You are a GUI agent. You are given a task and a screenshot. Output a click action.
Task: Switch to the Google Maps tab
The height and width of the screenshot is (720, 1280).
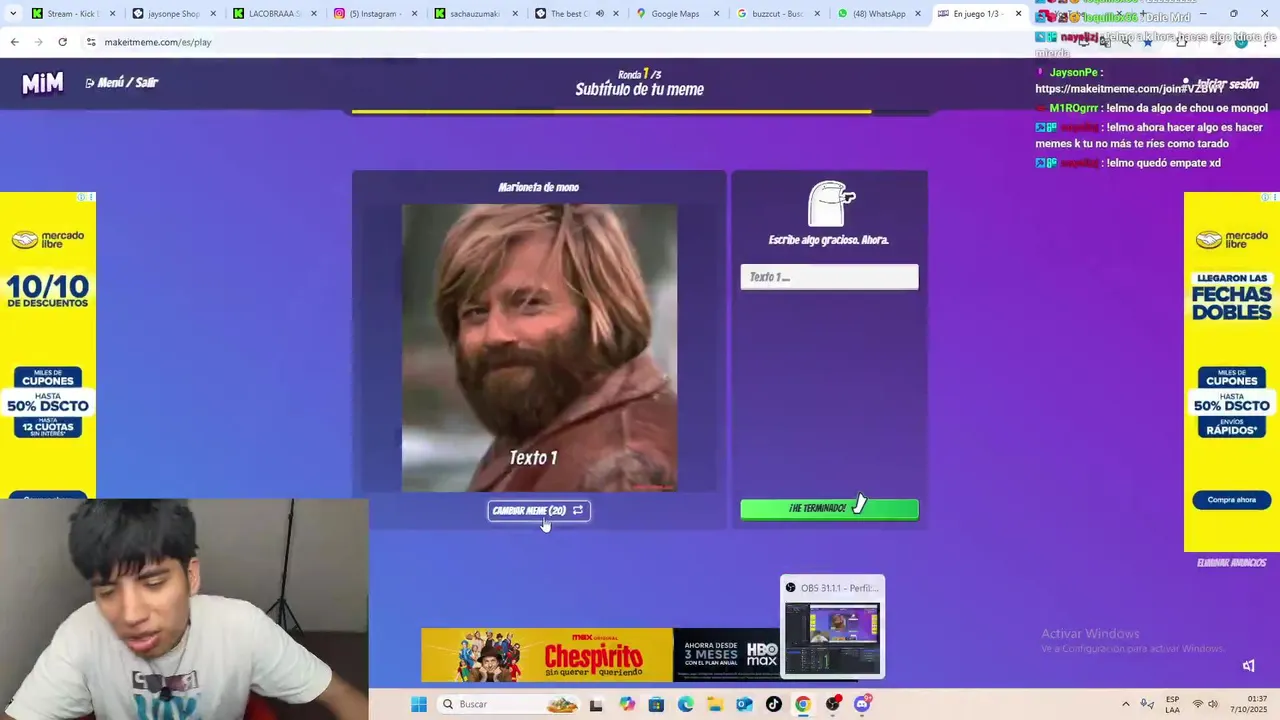[676, 14]
